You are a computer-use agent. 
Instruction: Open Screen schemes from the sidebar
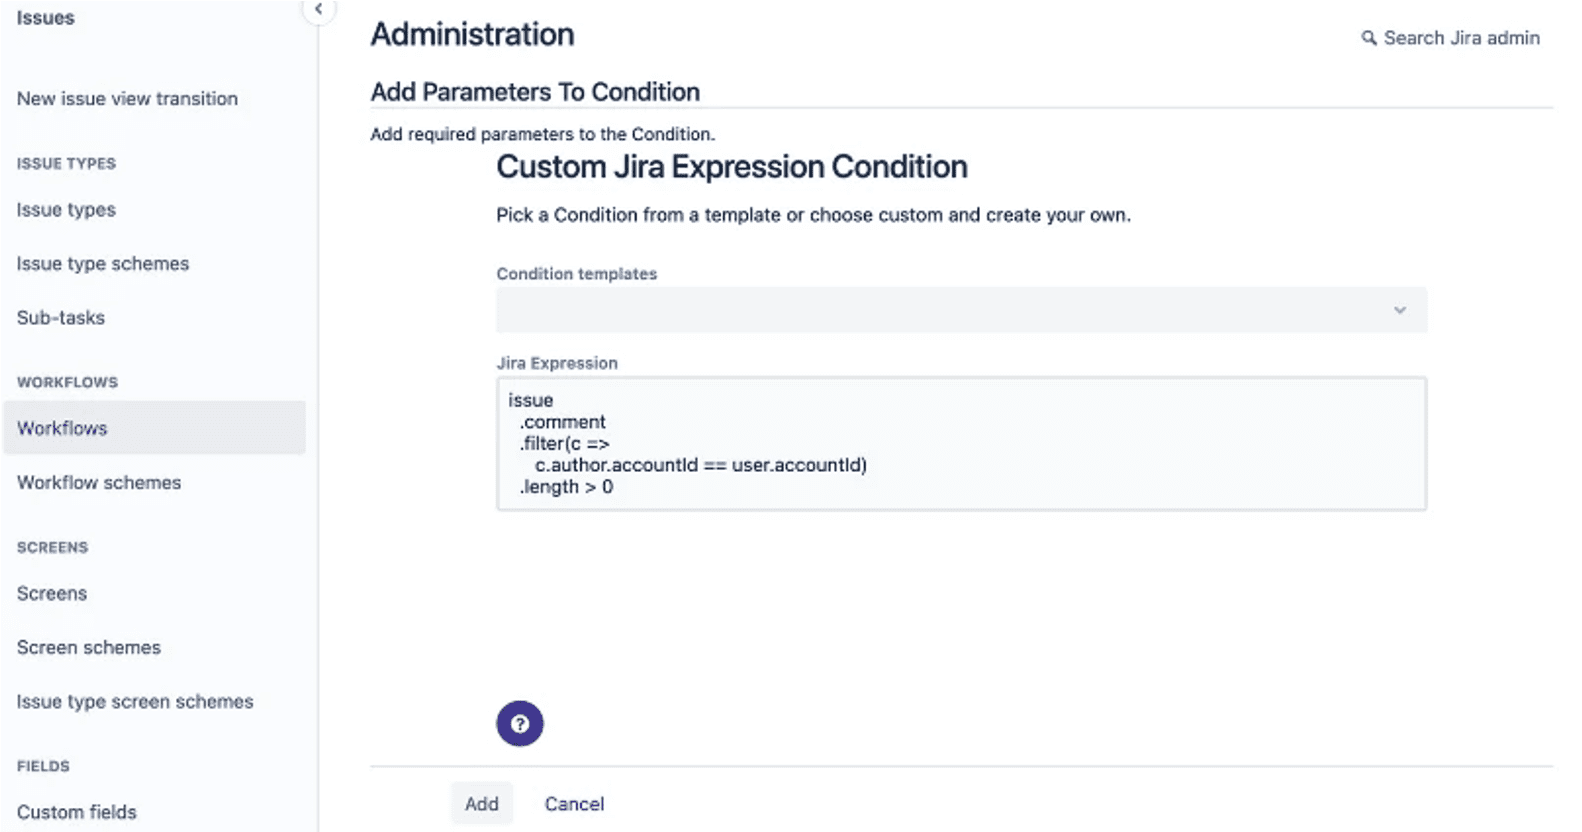(x=88, y=647)
